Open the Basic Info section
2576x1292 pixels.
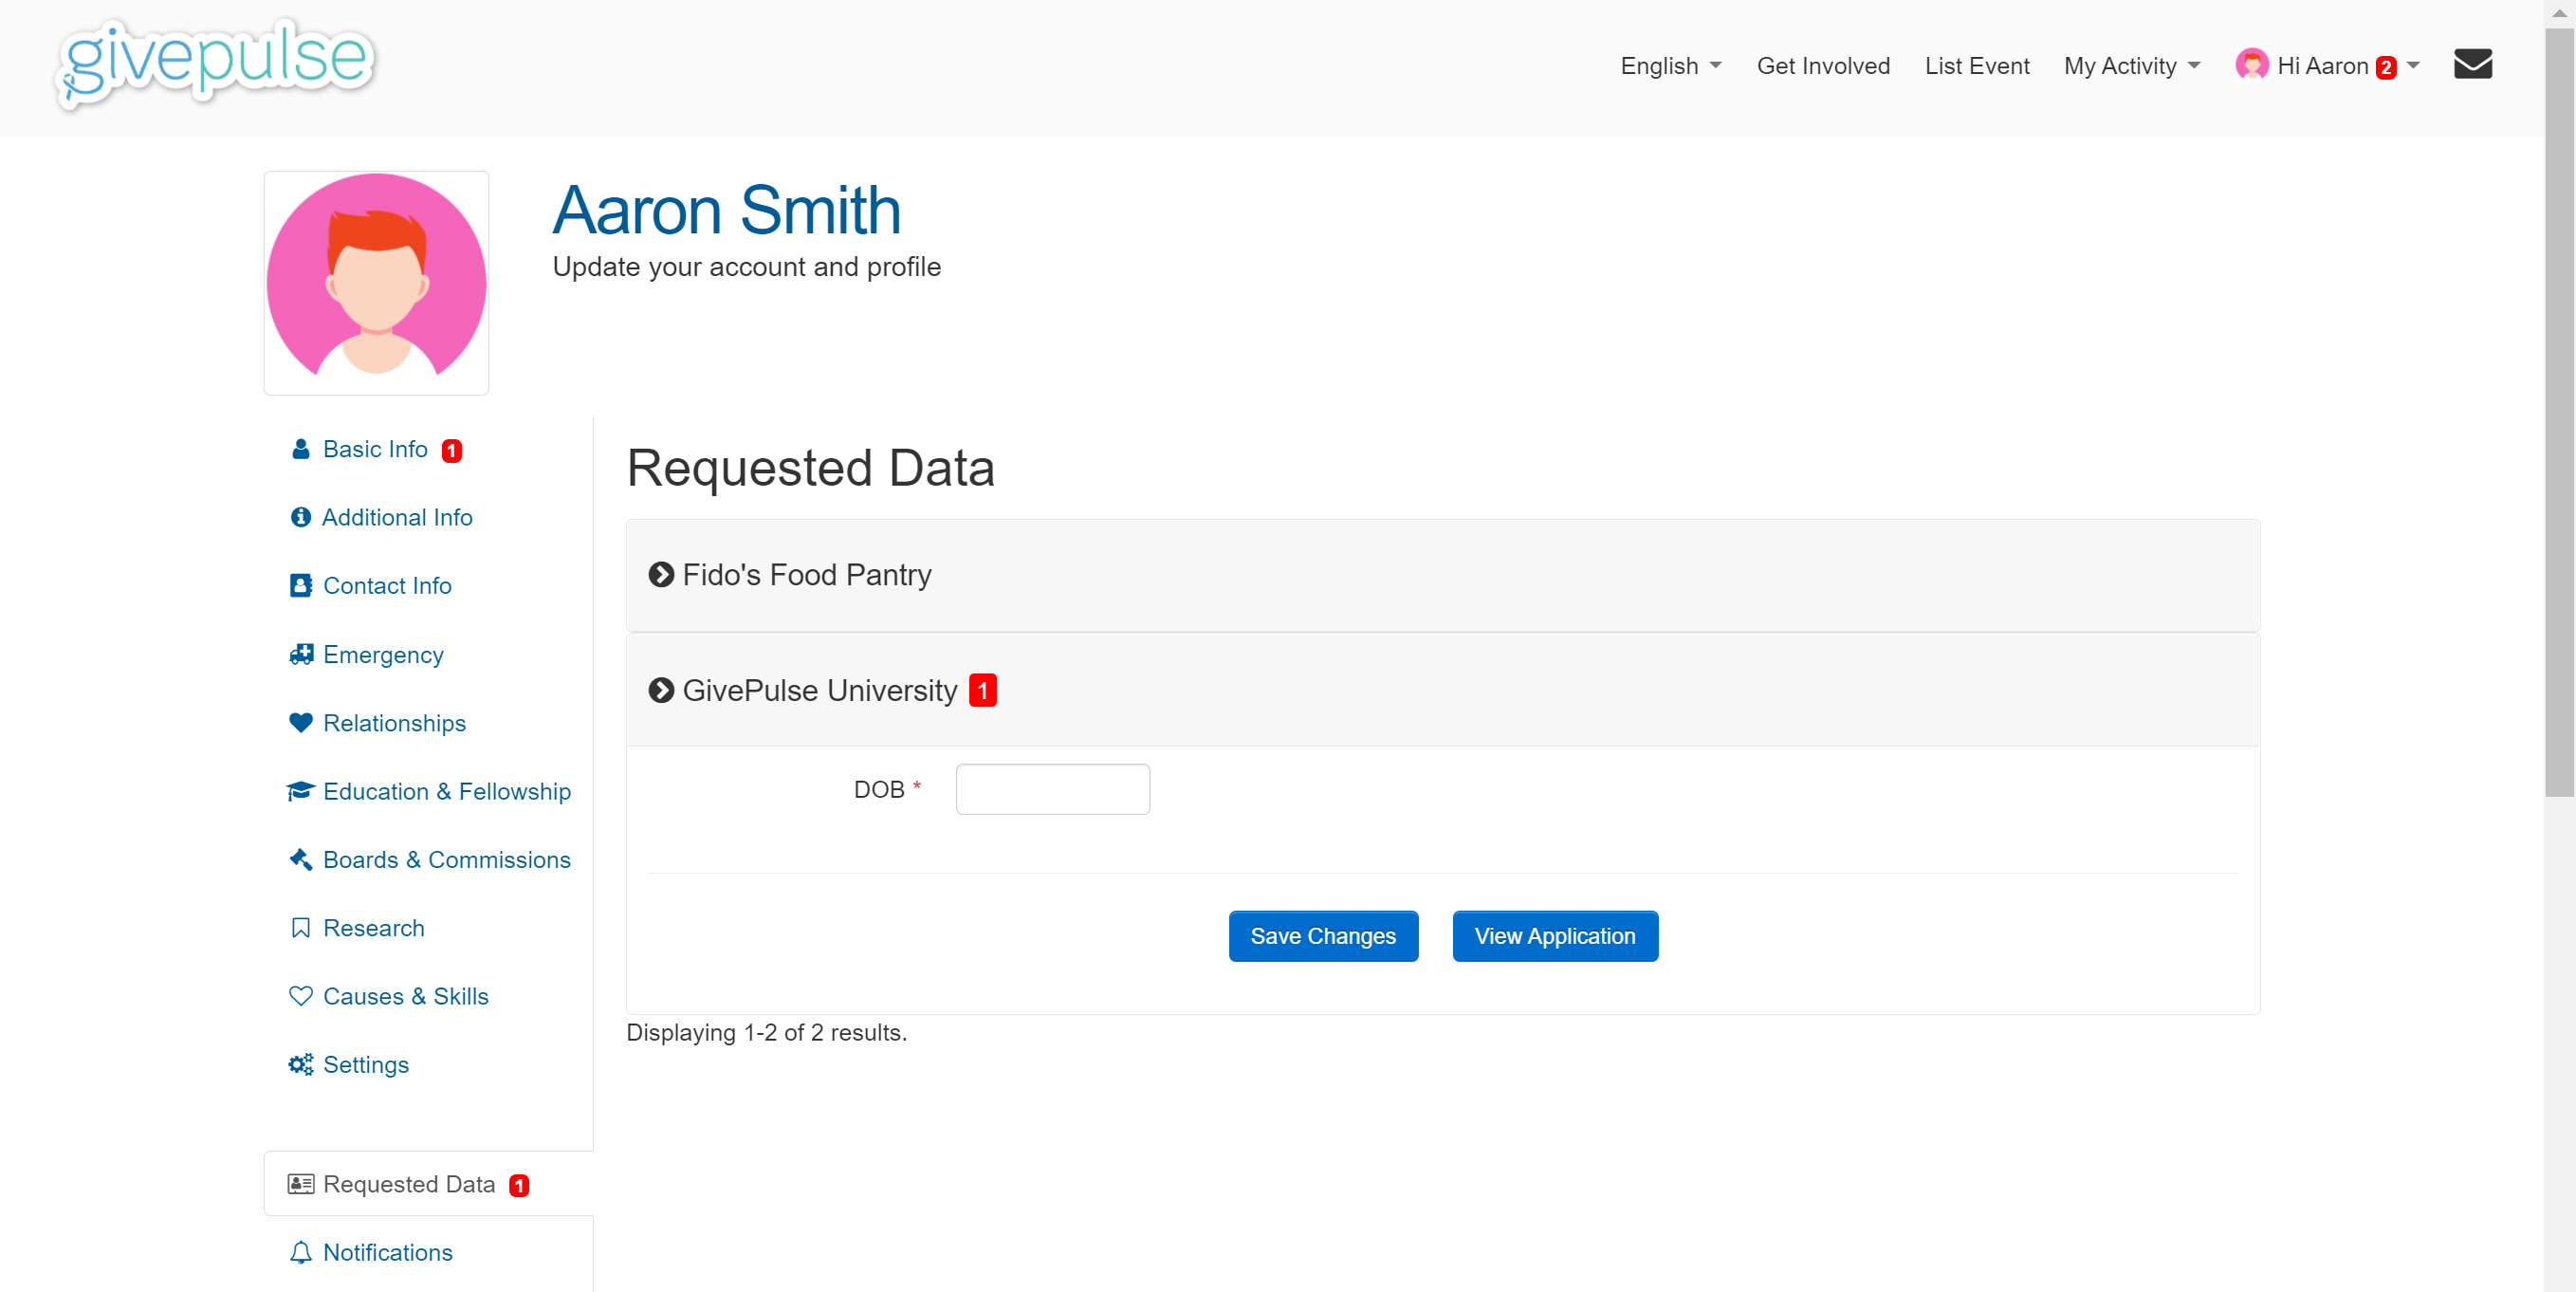point(375,449)
